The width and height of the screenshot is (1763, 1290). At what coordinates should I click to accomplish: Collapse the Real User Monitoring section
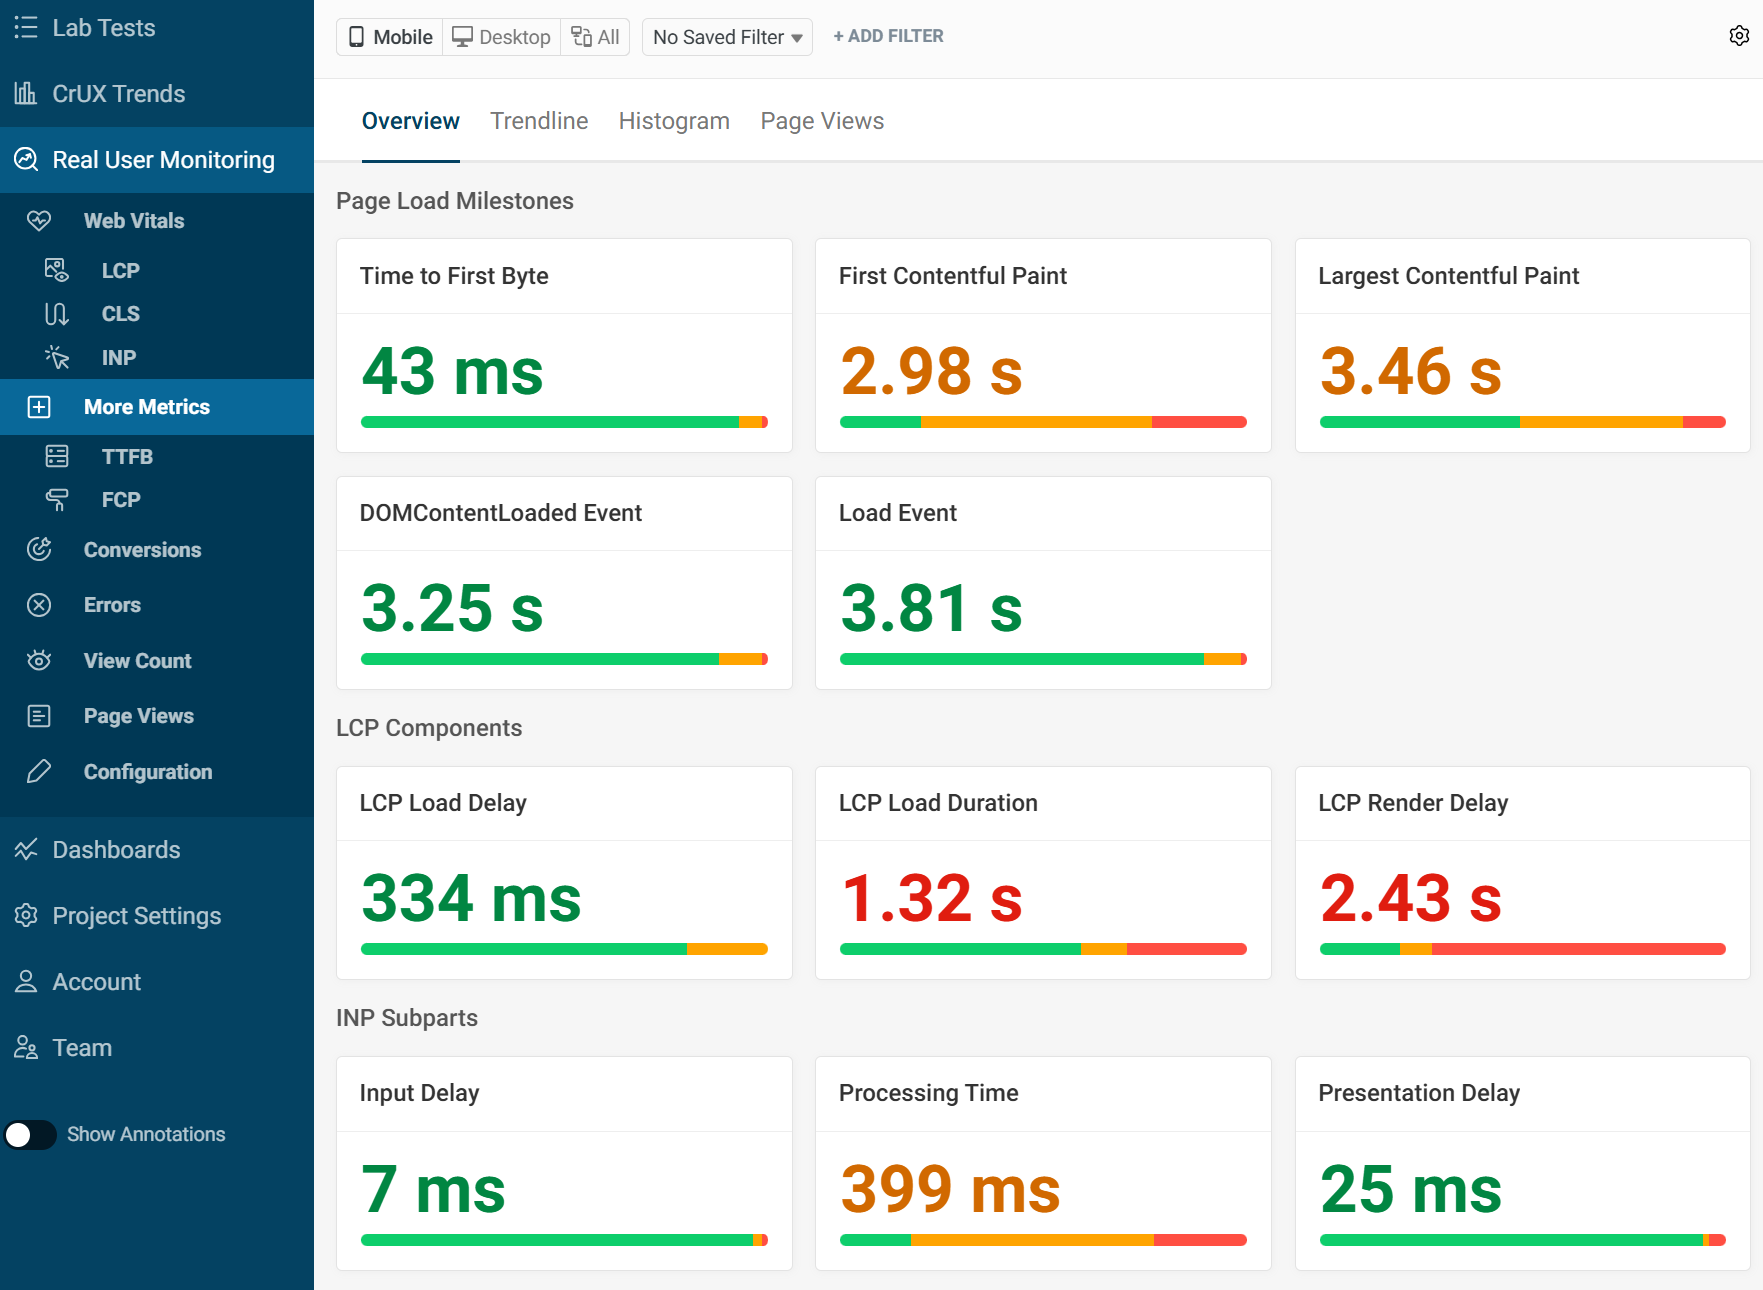click(163, 159)
